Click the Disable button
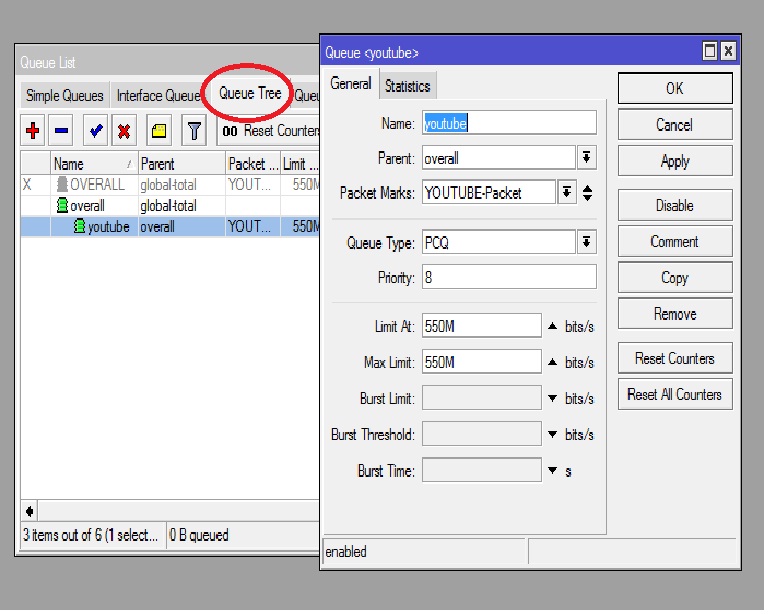This screenshot has width=768, height=614. (675, 206)
